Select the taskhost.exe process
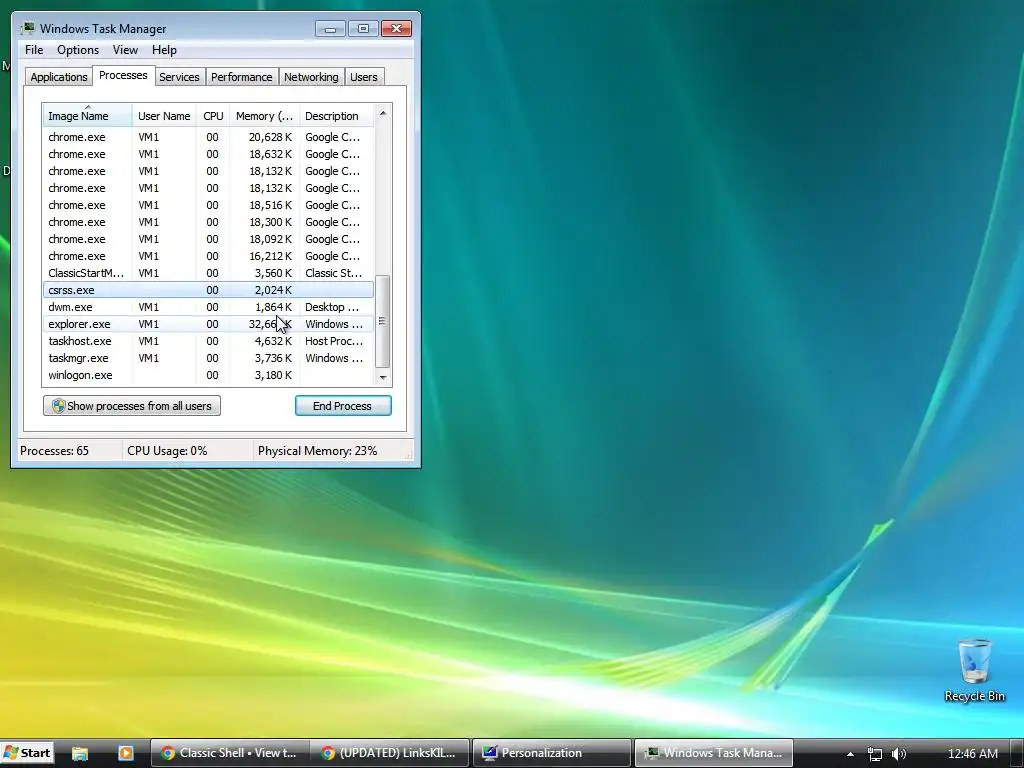 (208, 341)
